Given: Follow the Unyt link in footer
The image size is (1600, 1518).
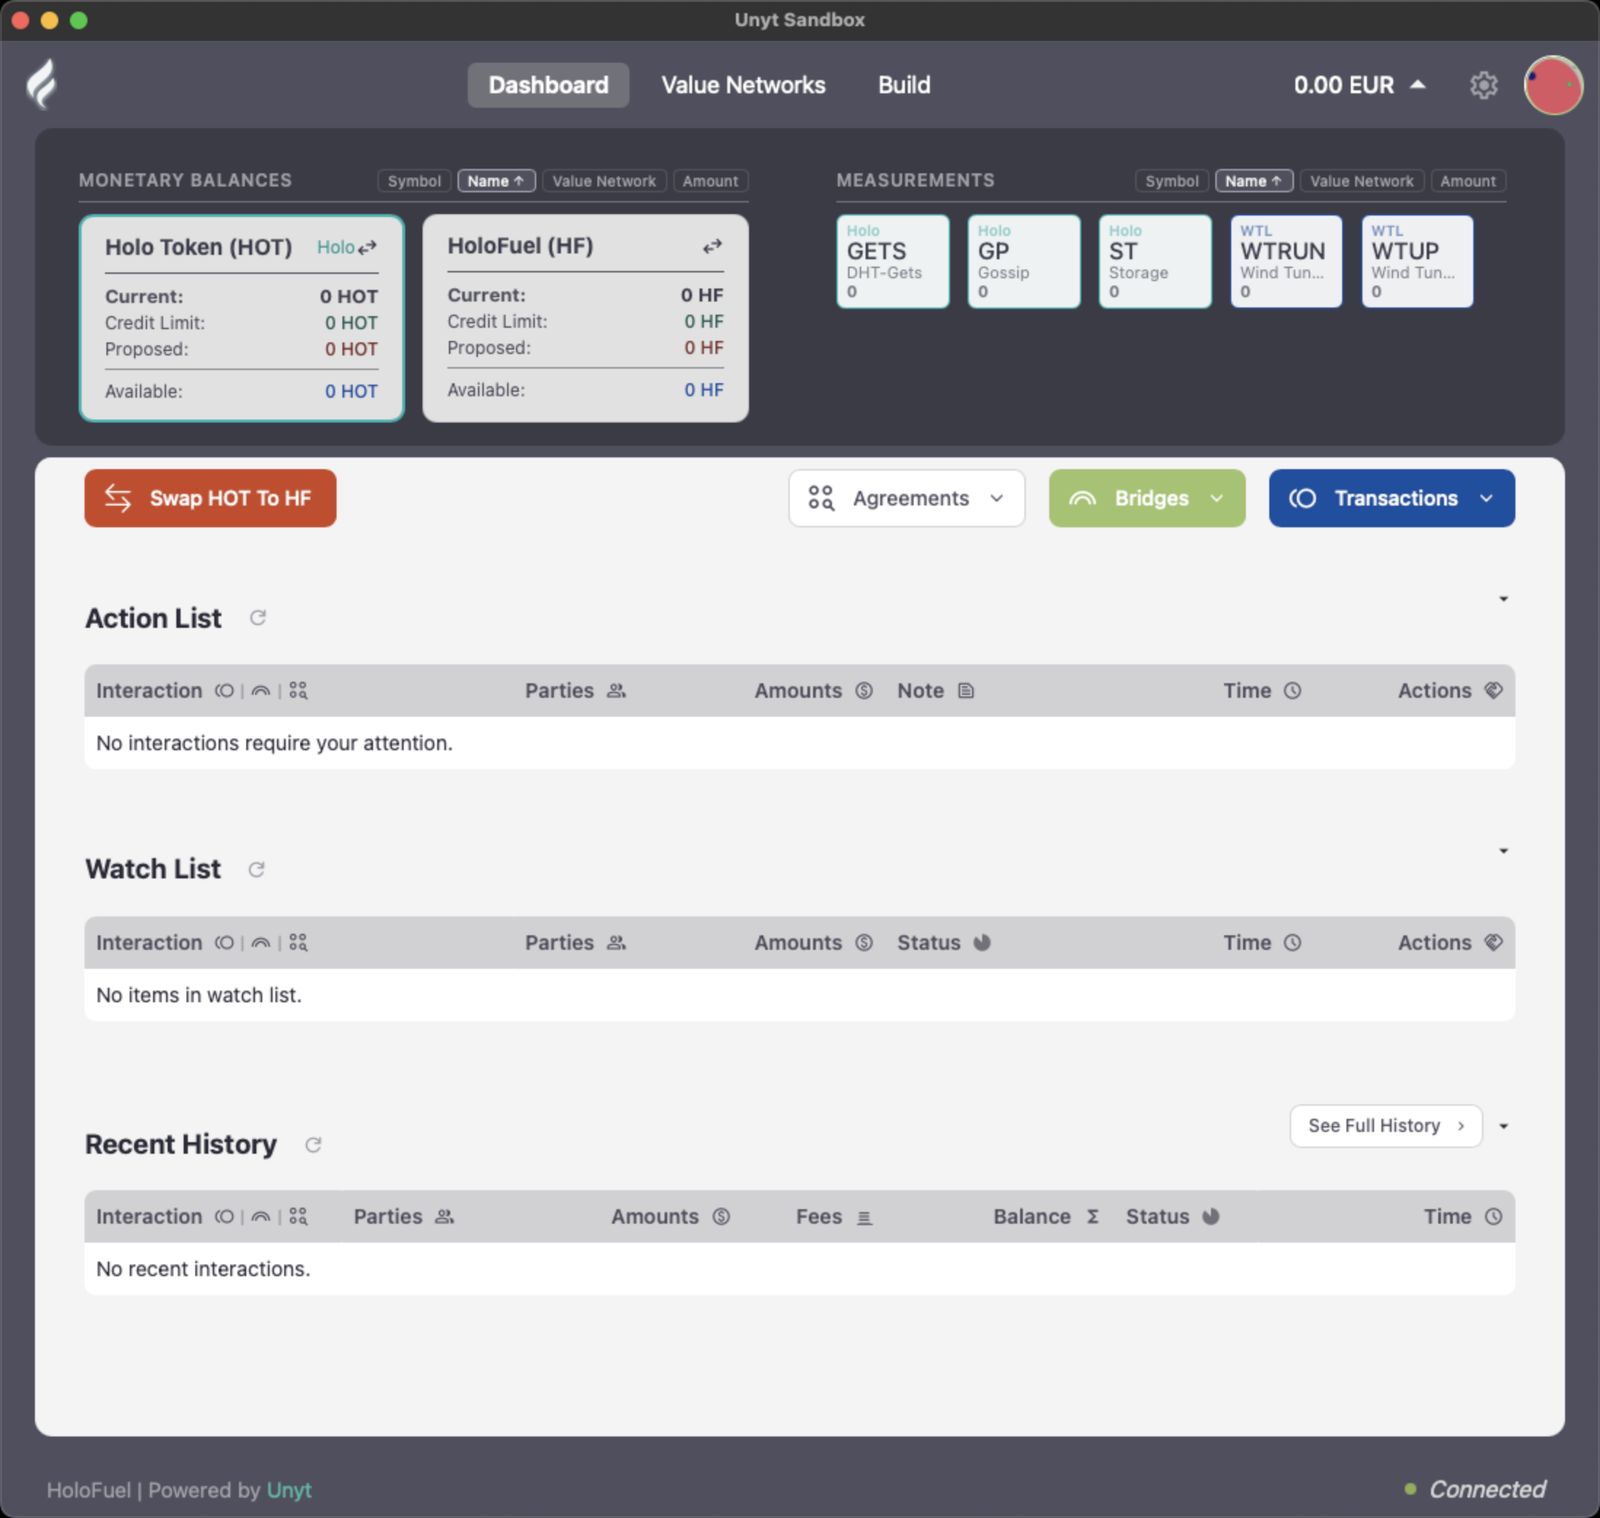Looking at the screenshot, I should click(x=289, y=1490).
